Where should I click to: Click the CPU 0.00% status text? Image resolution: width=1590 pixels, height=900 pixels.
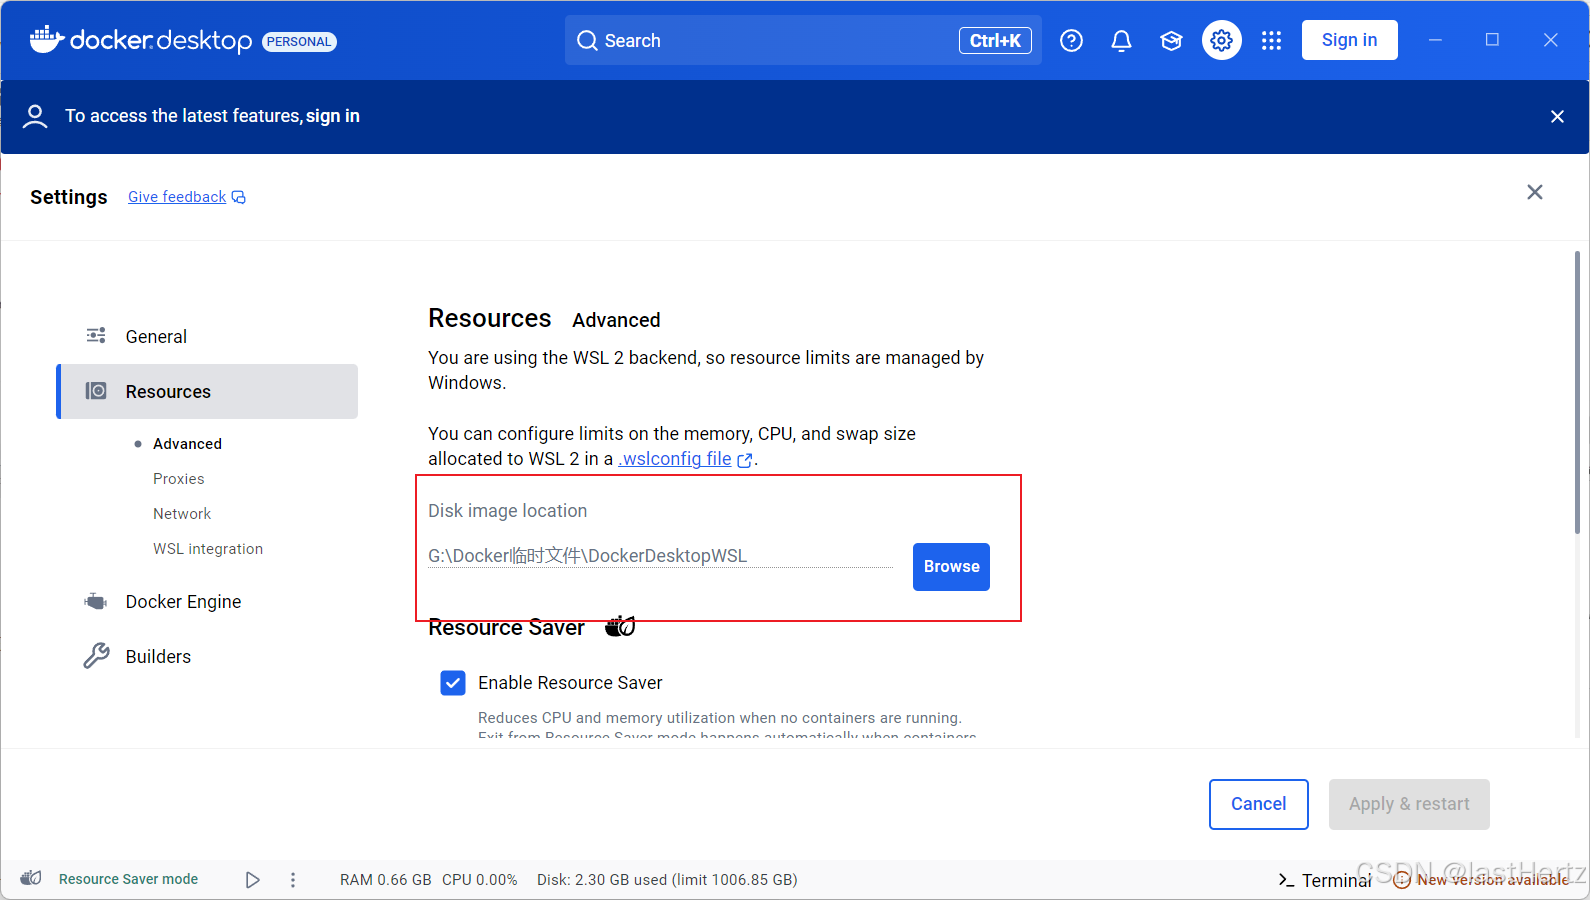click(x=480, y=880)
